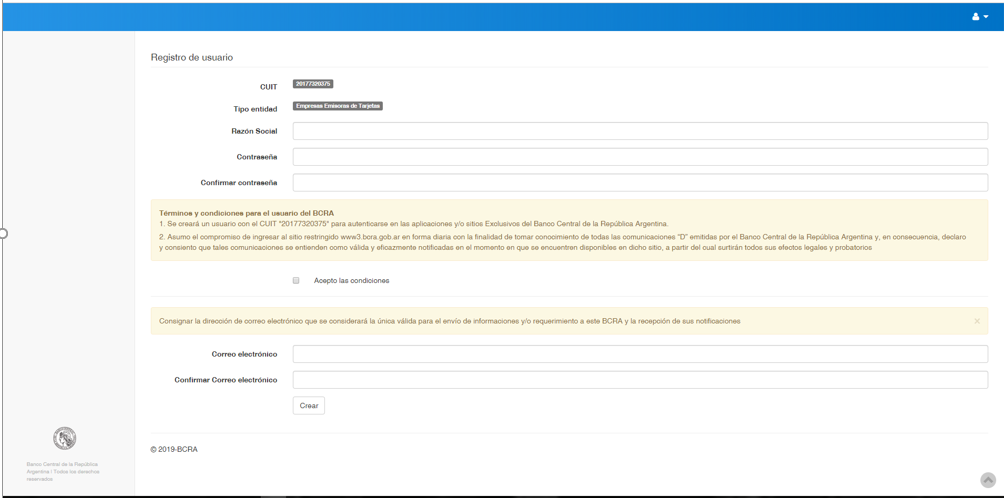Click the BCRA logo emblem in sidebar
This screenshot has width=1004, height=498.
pyautogui.click(x=64, y=438)
